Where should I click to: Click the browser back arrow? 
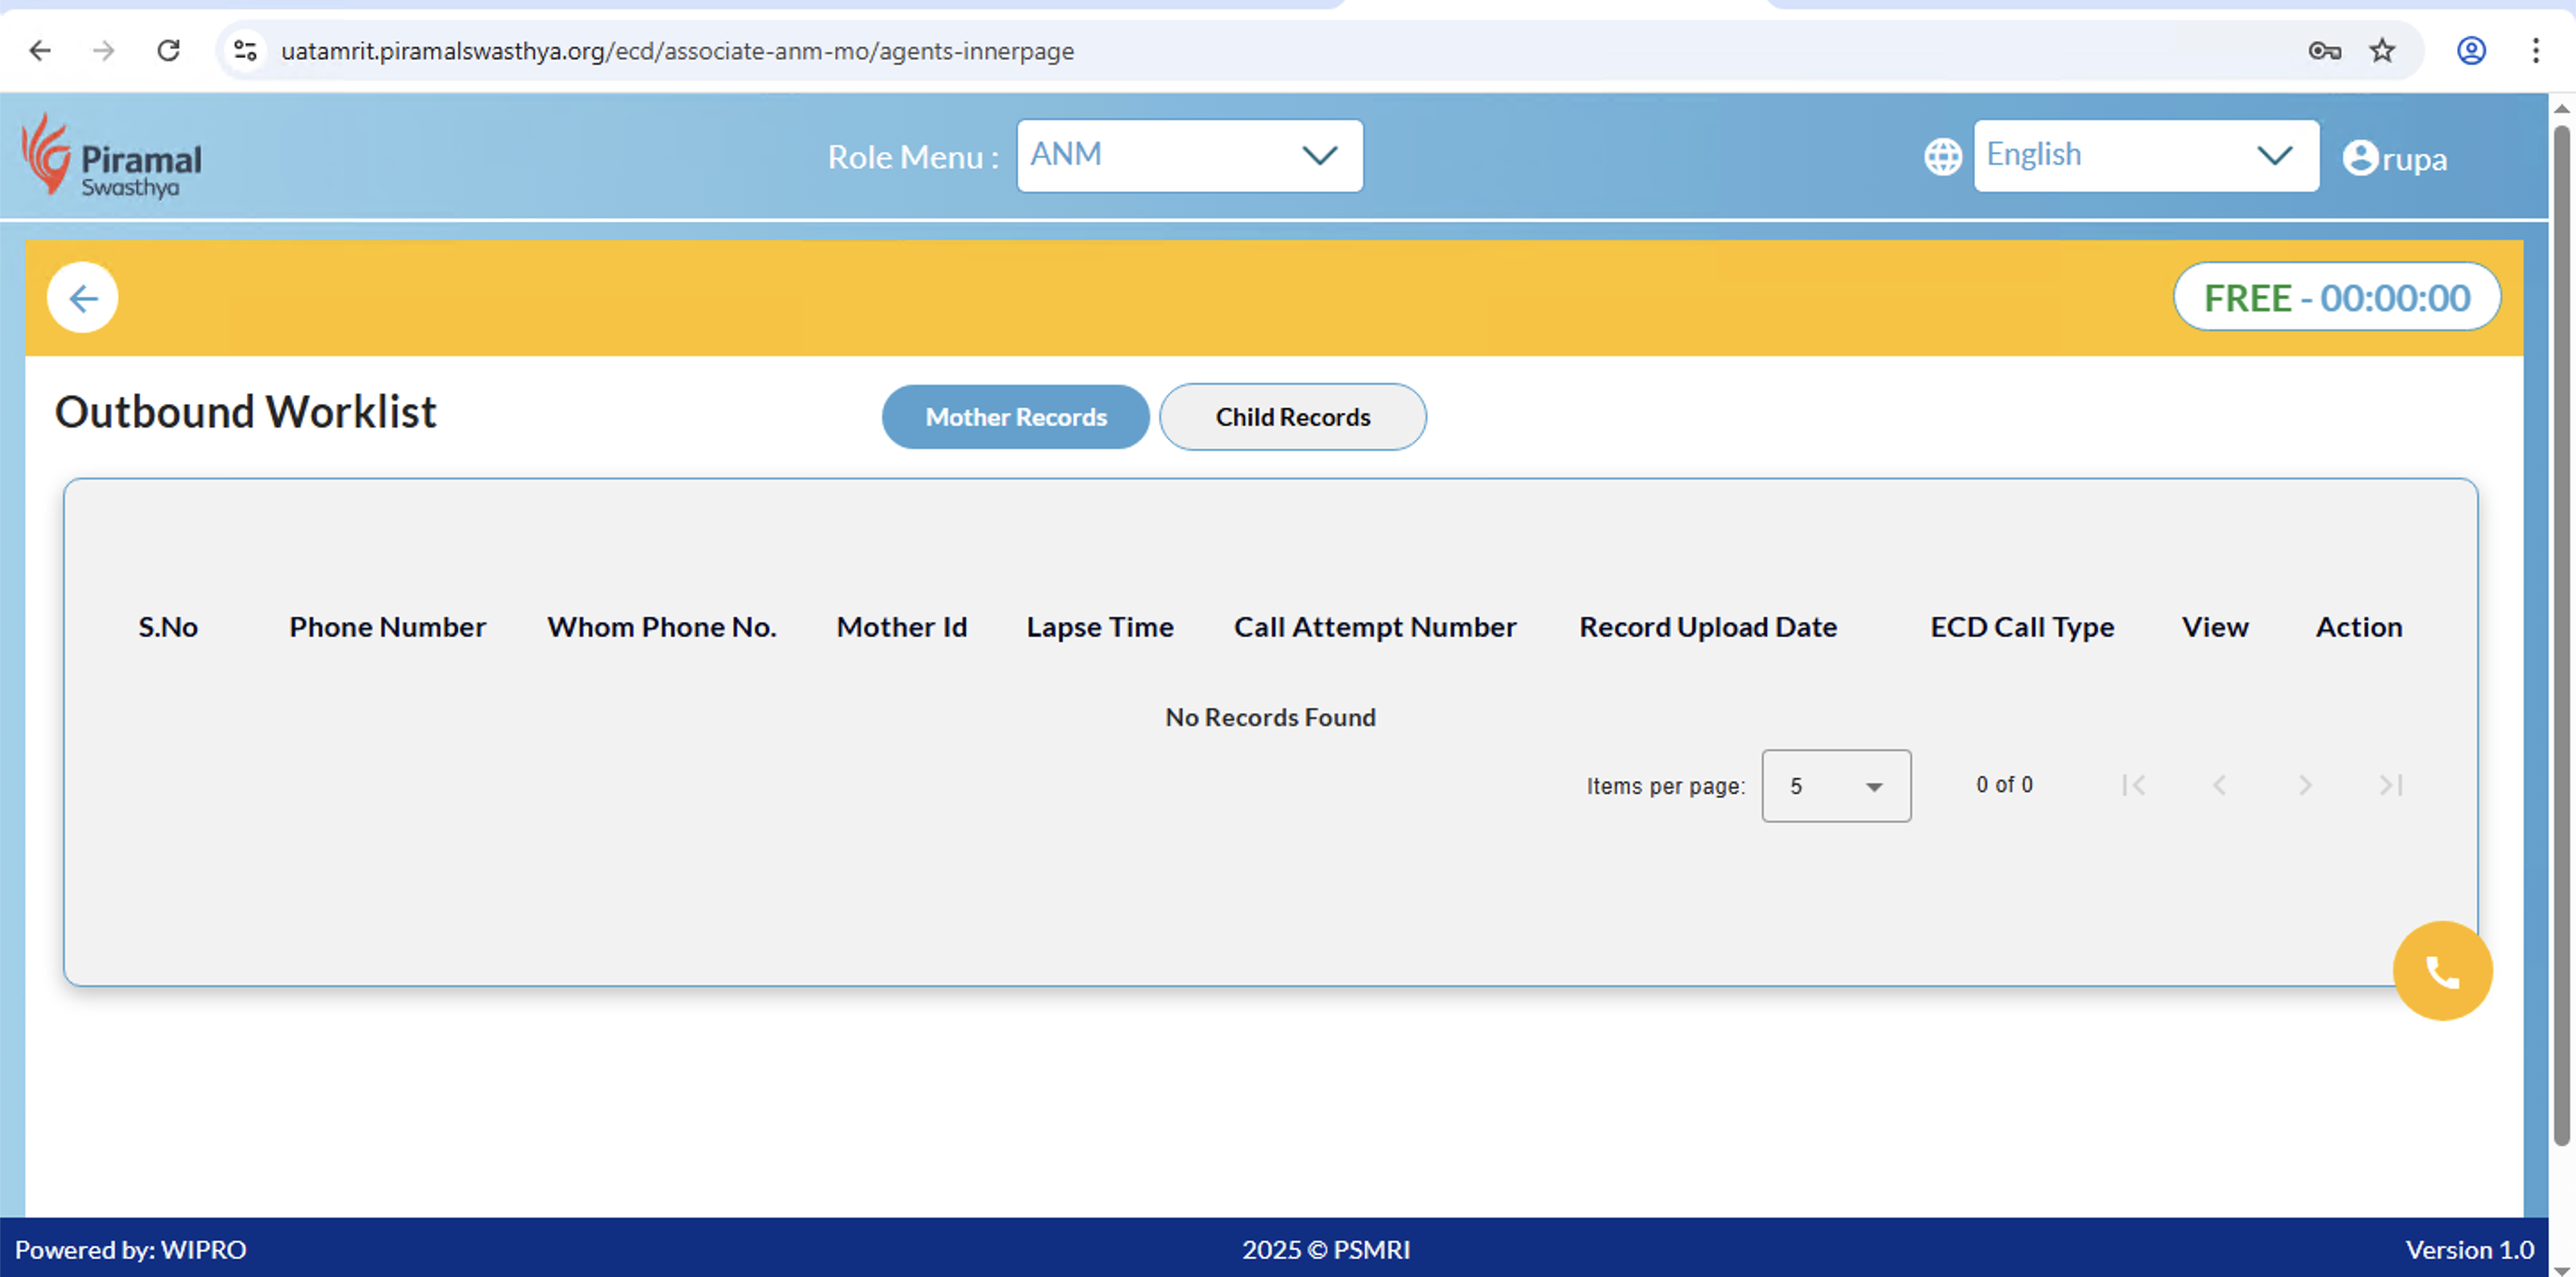pyautogui.click(x=40, y=50)
